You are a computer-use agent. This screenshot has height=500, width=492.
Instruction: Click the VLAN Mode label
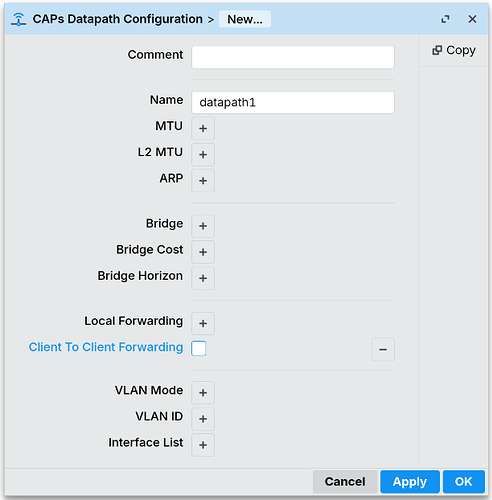click(149, 390)
